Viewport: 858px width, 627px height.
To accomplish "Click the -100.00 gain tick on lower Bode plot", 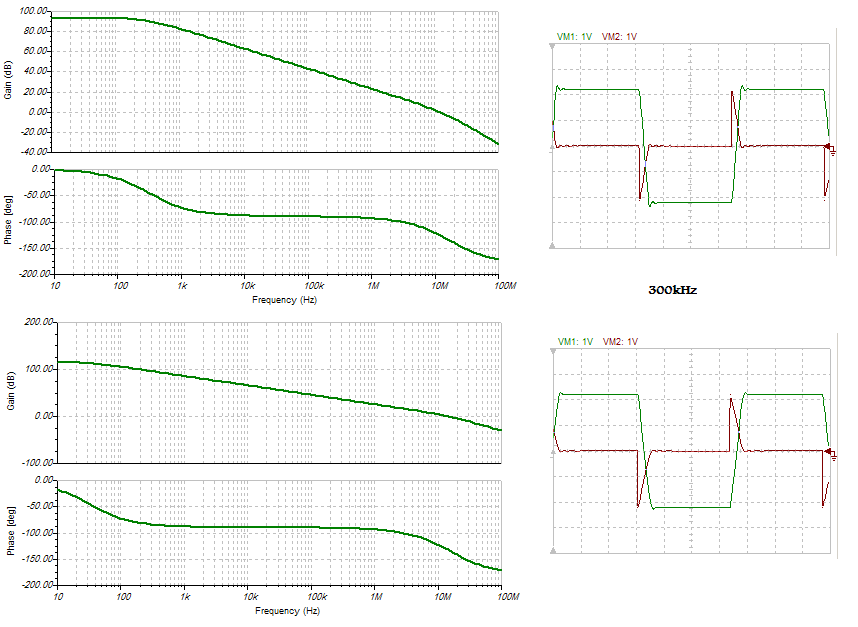I will click(37, 463).
